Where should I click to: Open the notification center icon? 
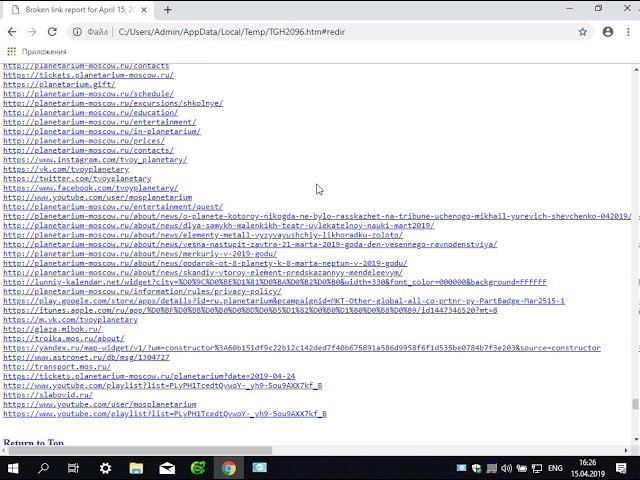click(621, 468)
